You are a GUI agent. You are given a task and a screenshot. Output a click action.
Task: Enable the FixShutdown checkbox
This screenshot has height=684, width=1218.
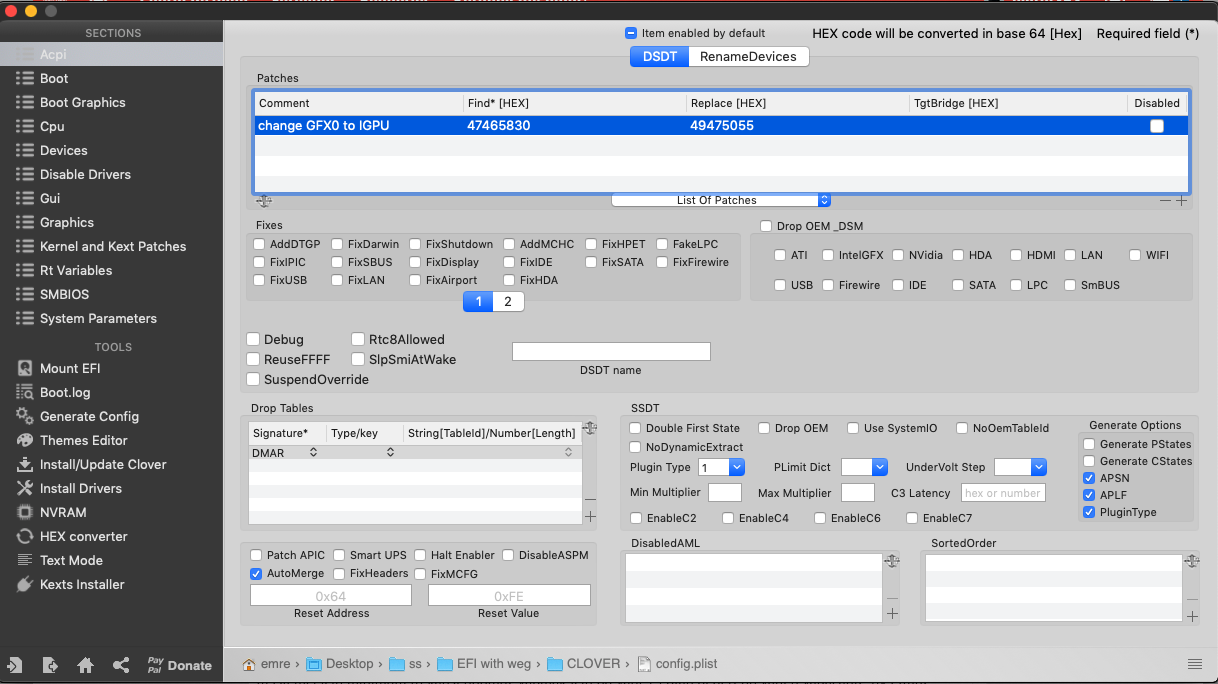[x=416, y=244]
